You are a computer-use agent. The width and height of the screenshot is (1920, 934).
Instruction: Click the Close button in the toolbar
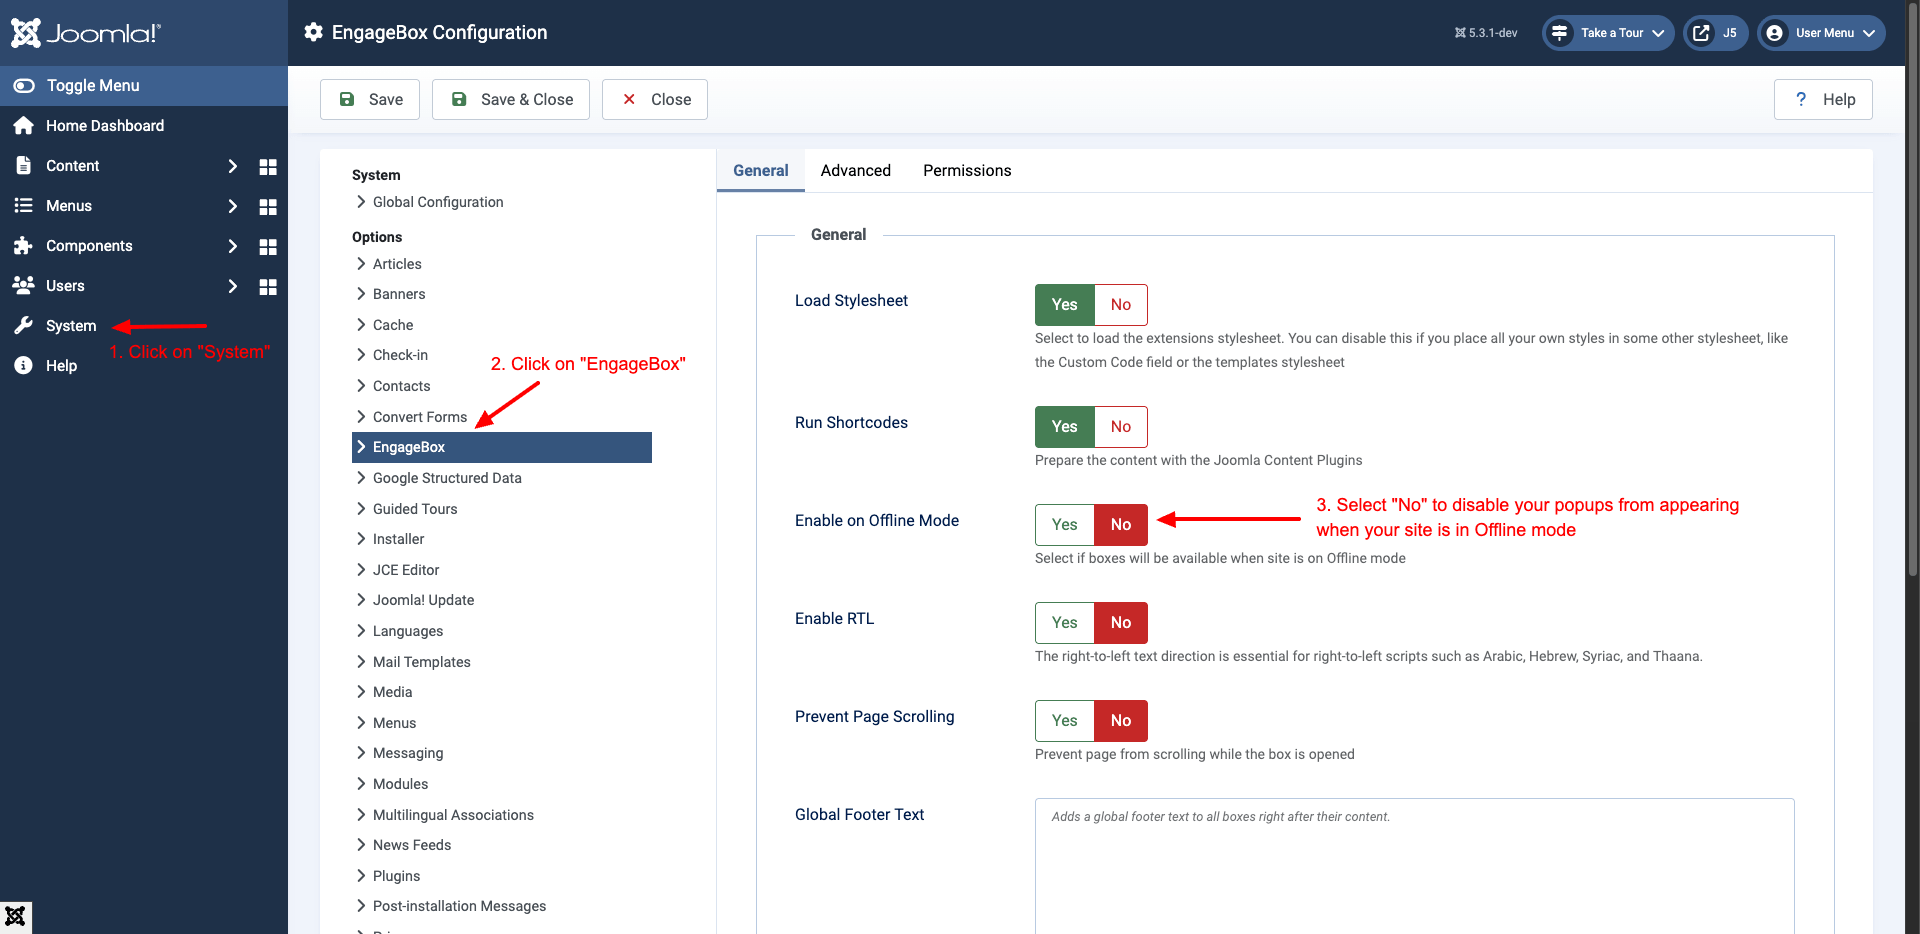655,100
